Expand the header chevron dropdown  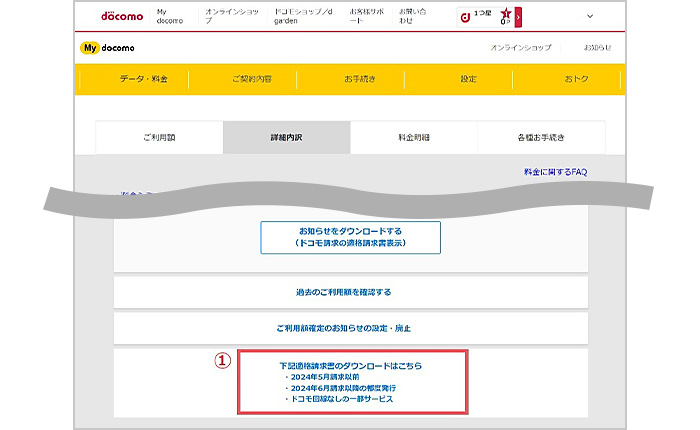pos(590,16)
